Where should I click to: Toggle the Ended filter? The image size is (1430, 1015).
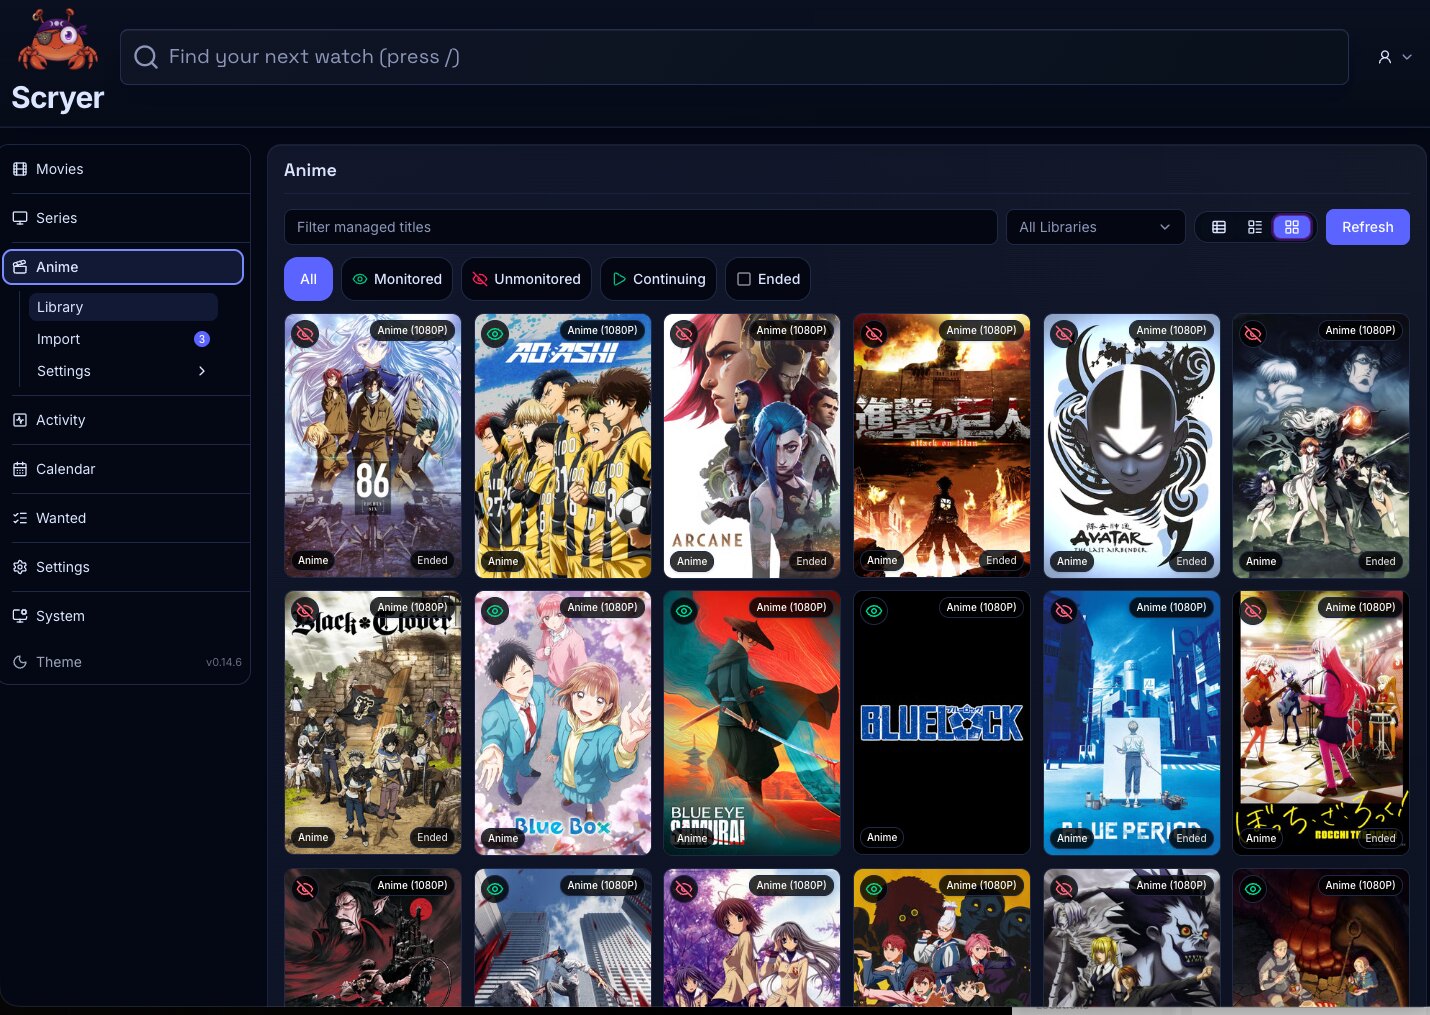coord(768,279)
